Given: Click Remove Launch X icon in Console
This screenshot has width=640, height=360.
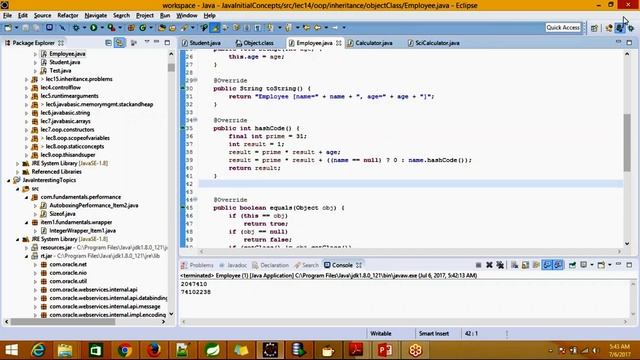Looking at the screenshot, I should 489,265.
